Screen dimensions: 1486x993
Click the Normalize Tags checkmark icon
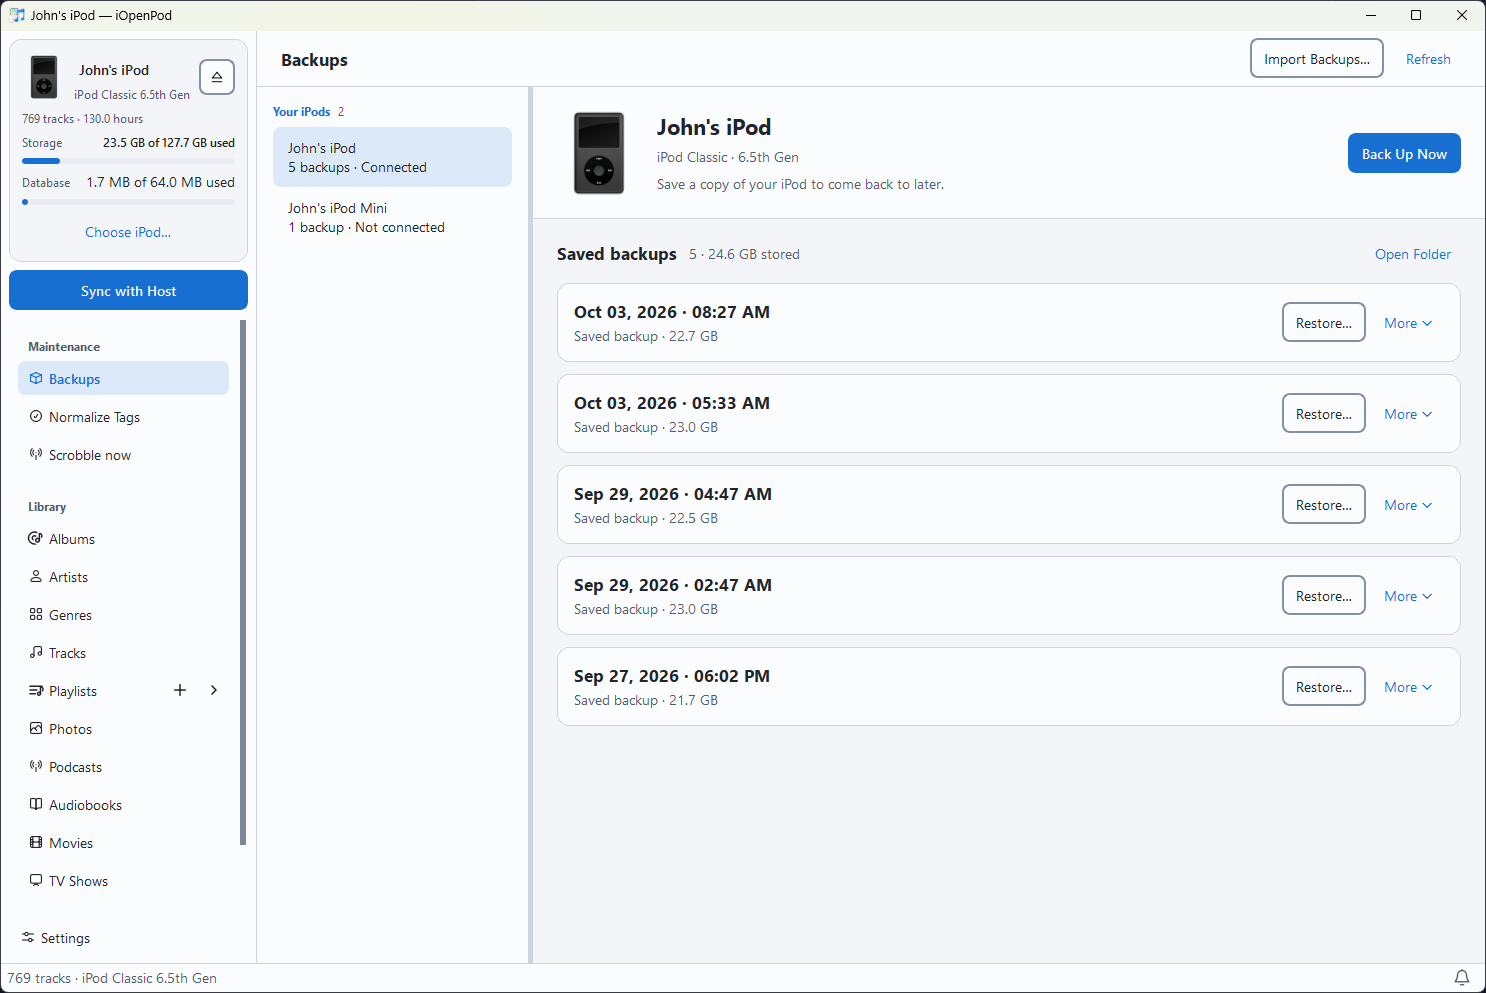pos(36,417)
